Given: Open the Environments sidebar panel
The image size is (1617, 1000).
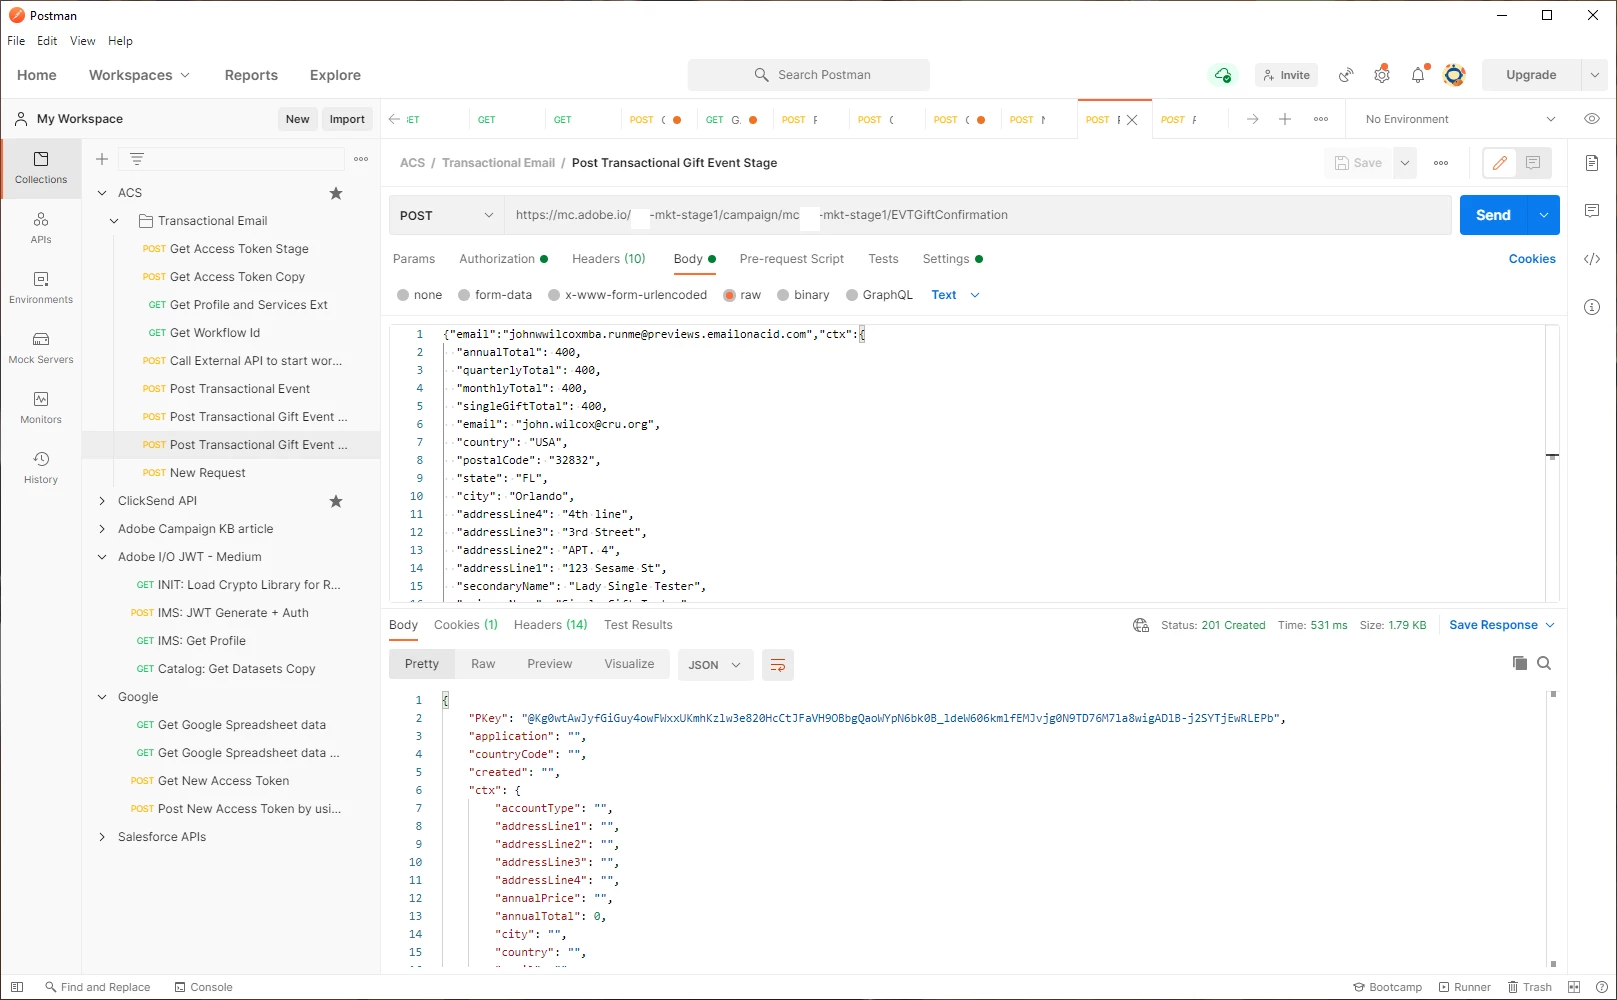Looking at the screenshot, I should tap(41, 288).
